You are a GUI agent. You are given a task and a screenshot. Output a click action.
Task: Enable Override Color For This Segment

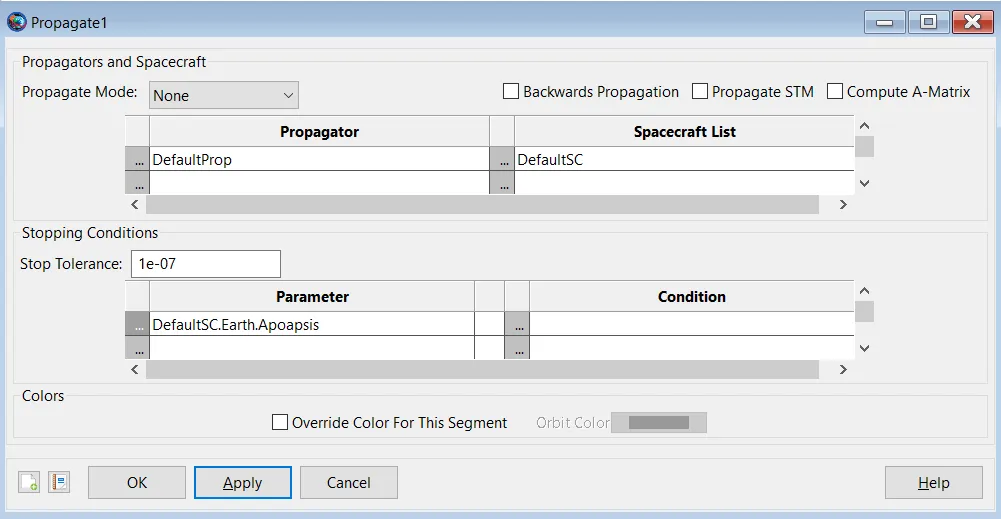280,423
